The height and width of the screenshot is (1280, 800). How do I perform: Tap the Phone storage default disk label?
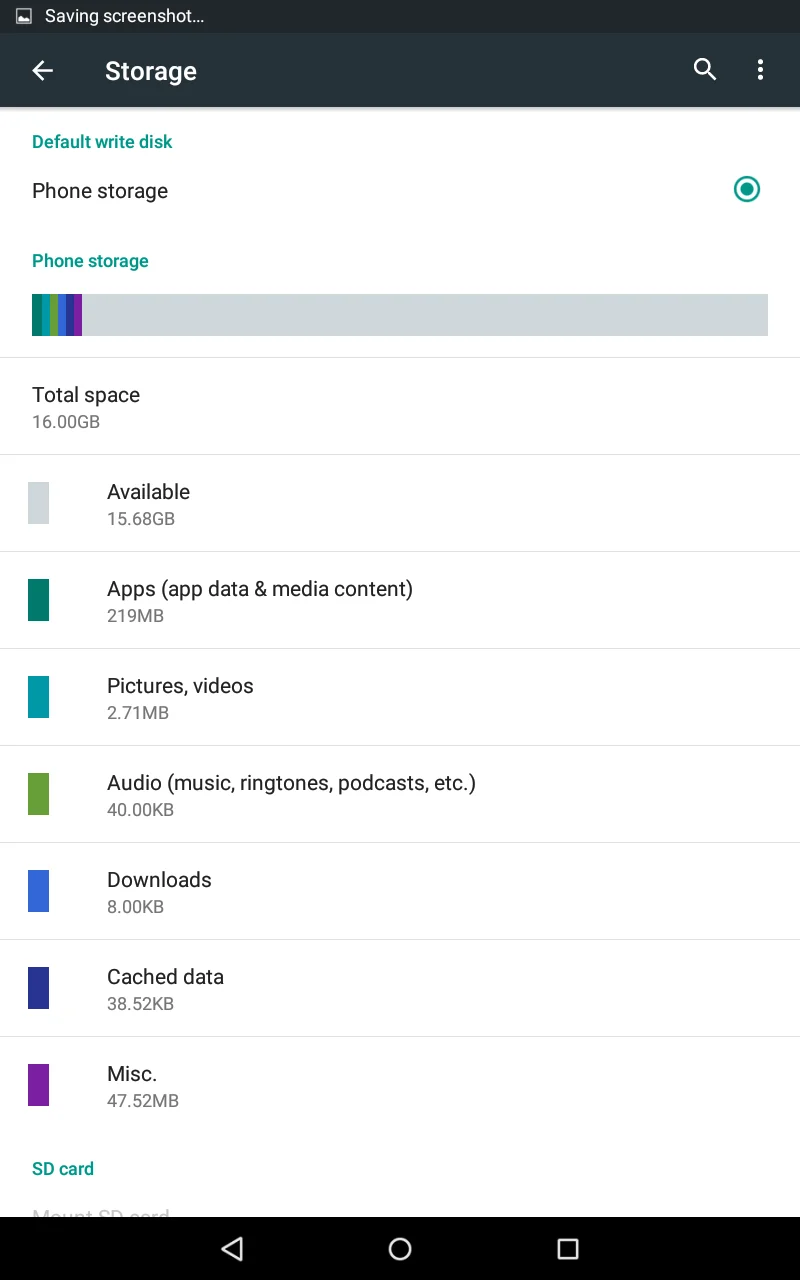[x=100, y=191]
